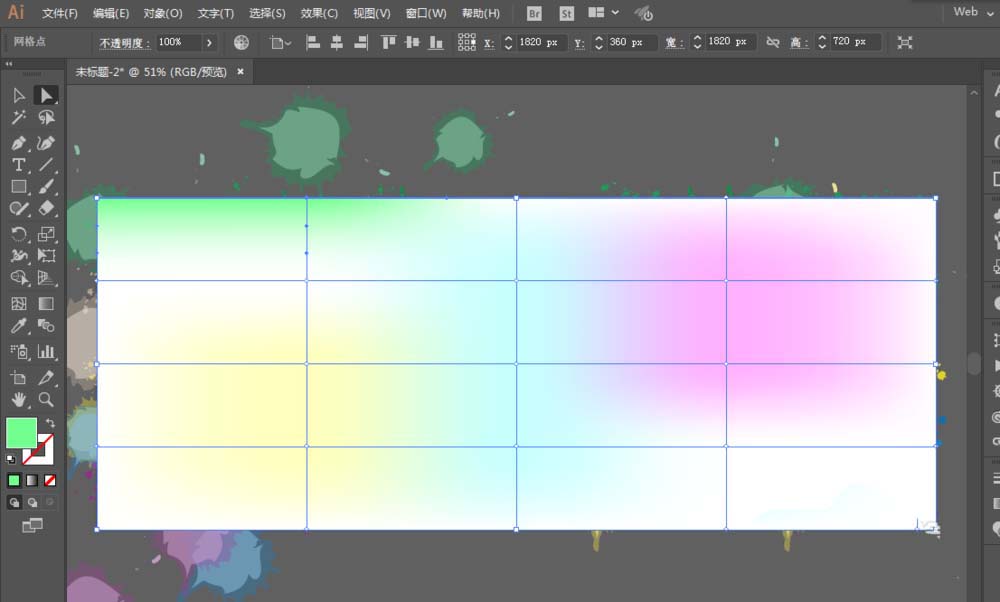Select the Symbol Sprayer tool

coord(18,351)
